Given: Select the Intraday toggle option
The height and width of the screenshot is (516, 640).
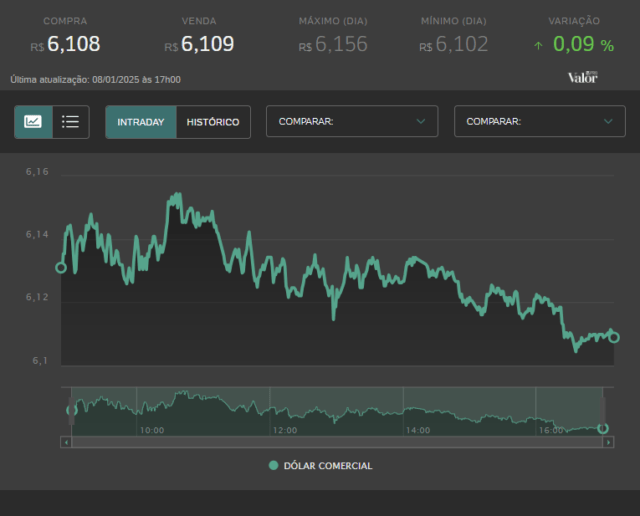Looking at the screenshot, I should click(141, 122).
